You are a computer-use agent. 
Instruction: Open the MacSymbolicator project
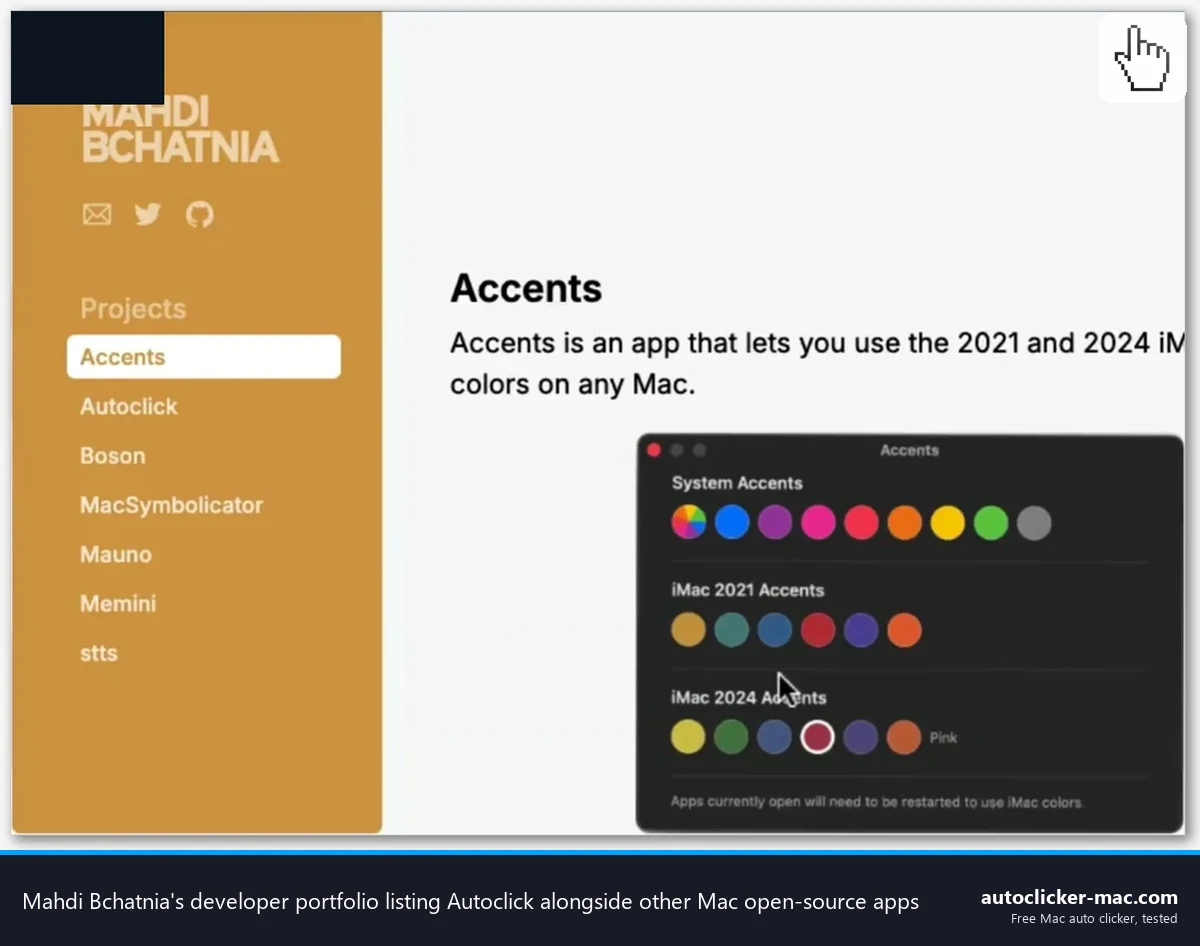172,505
